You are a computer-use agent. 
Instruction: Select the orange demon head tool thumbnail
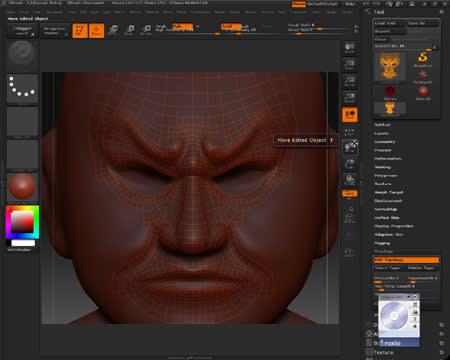point(390,66)
